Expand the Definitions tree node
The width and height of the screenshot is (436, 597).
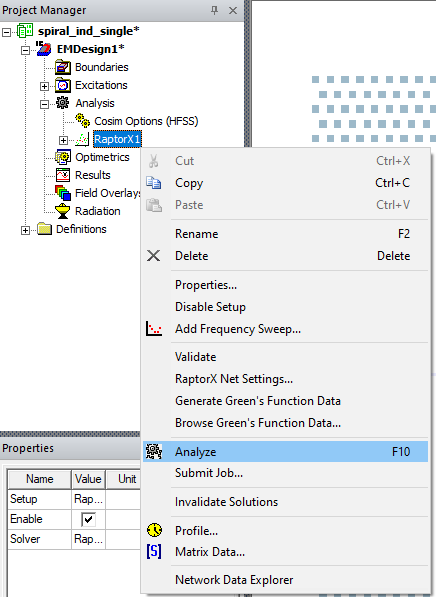coord(26,230)
